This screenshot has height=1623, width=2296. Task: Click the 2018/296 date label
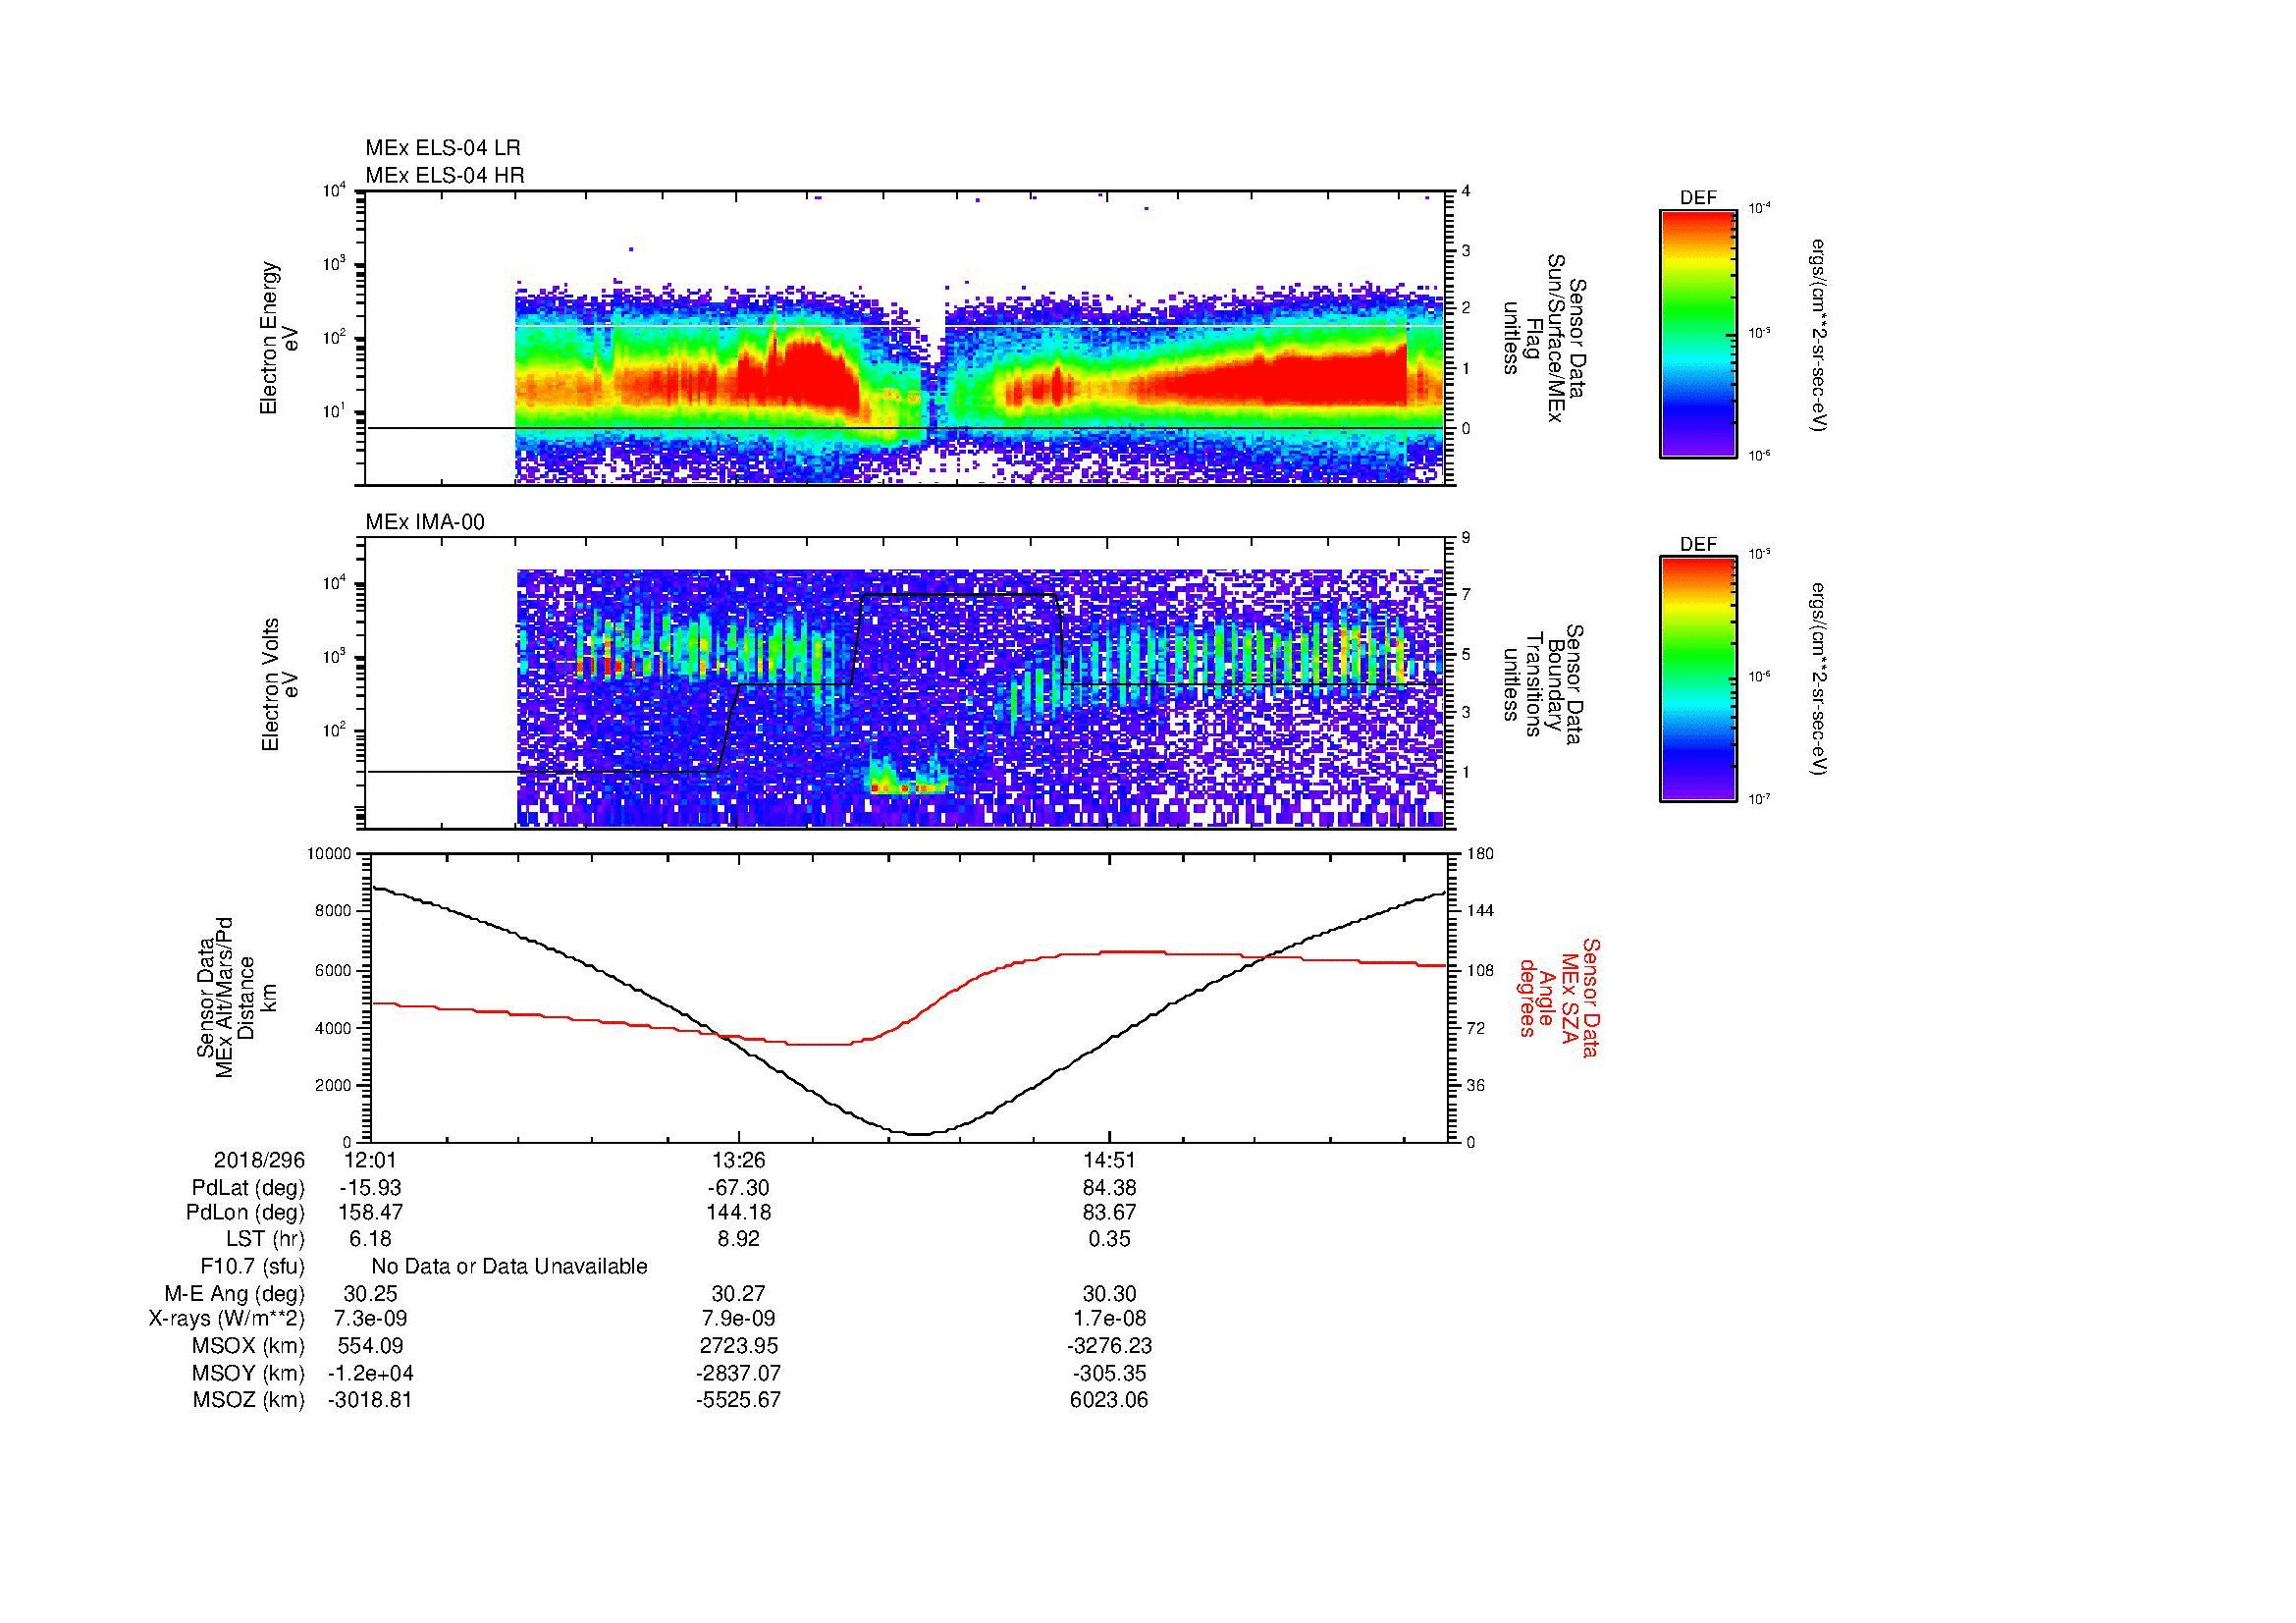259,1160
